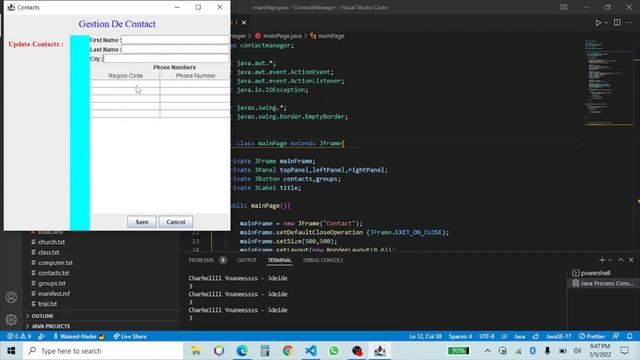Viewport: 640px width, 360px height.
Task: Open groups.txt in the explorer
Action: (x=52, y=283)
